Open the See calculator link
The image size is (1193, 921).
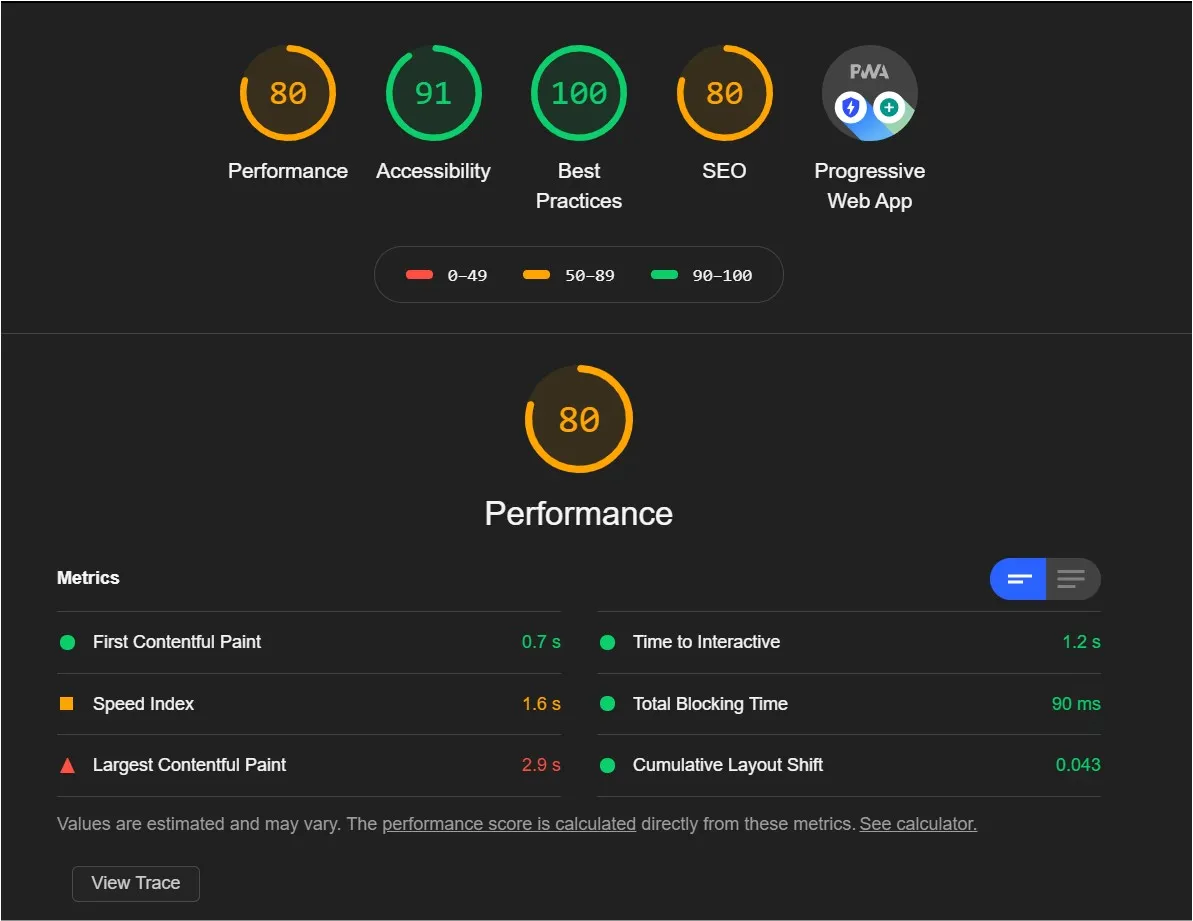point(918,824)
